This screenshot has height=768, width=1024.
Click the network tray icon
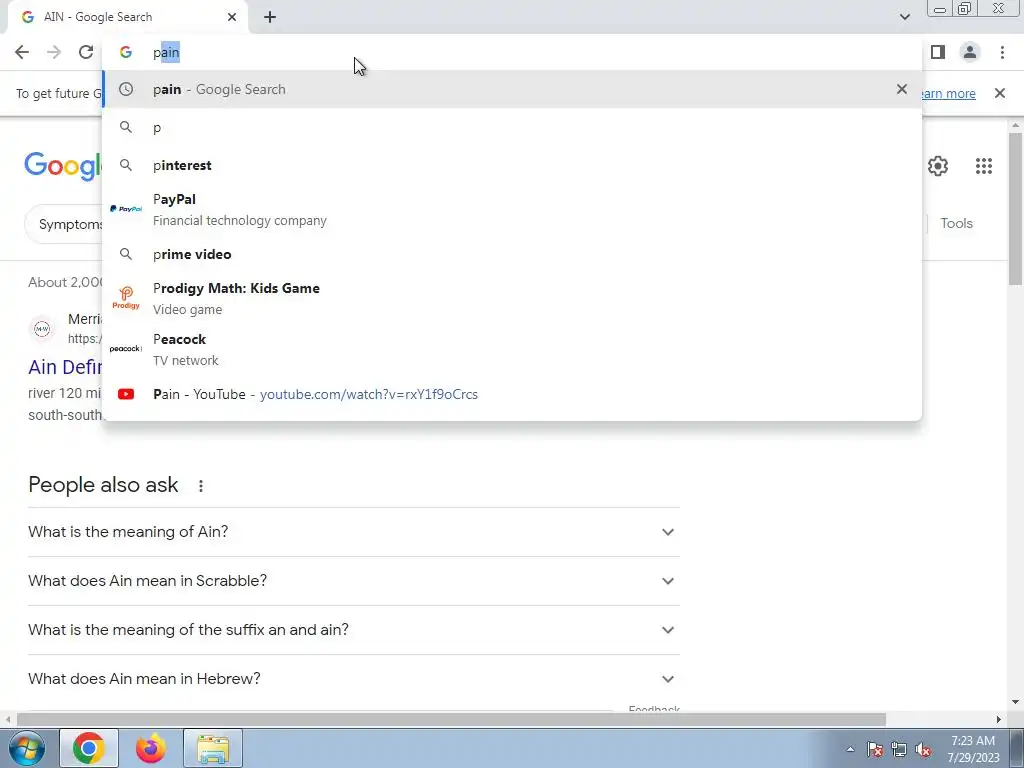(899, 749)
